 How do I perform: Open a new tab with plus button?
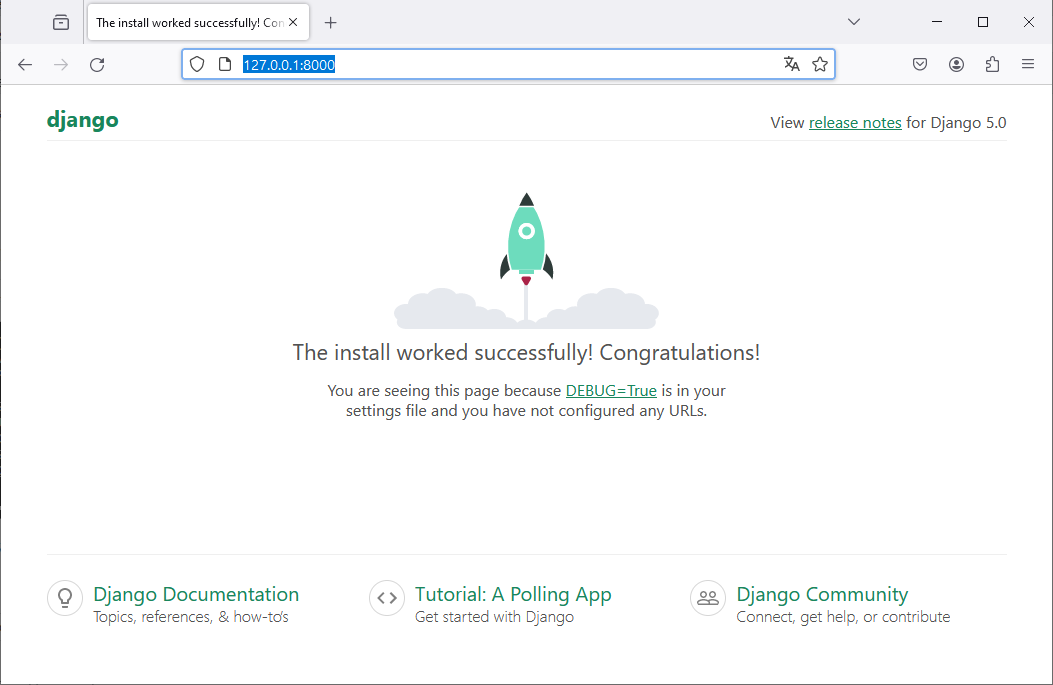[x=331, y=22]
